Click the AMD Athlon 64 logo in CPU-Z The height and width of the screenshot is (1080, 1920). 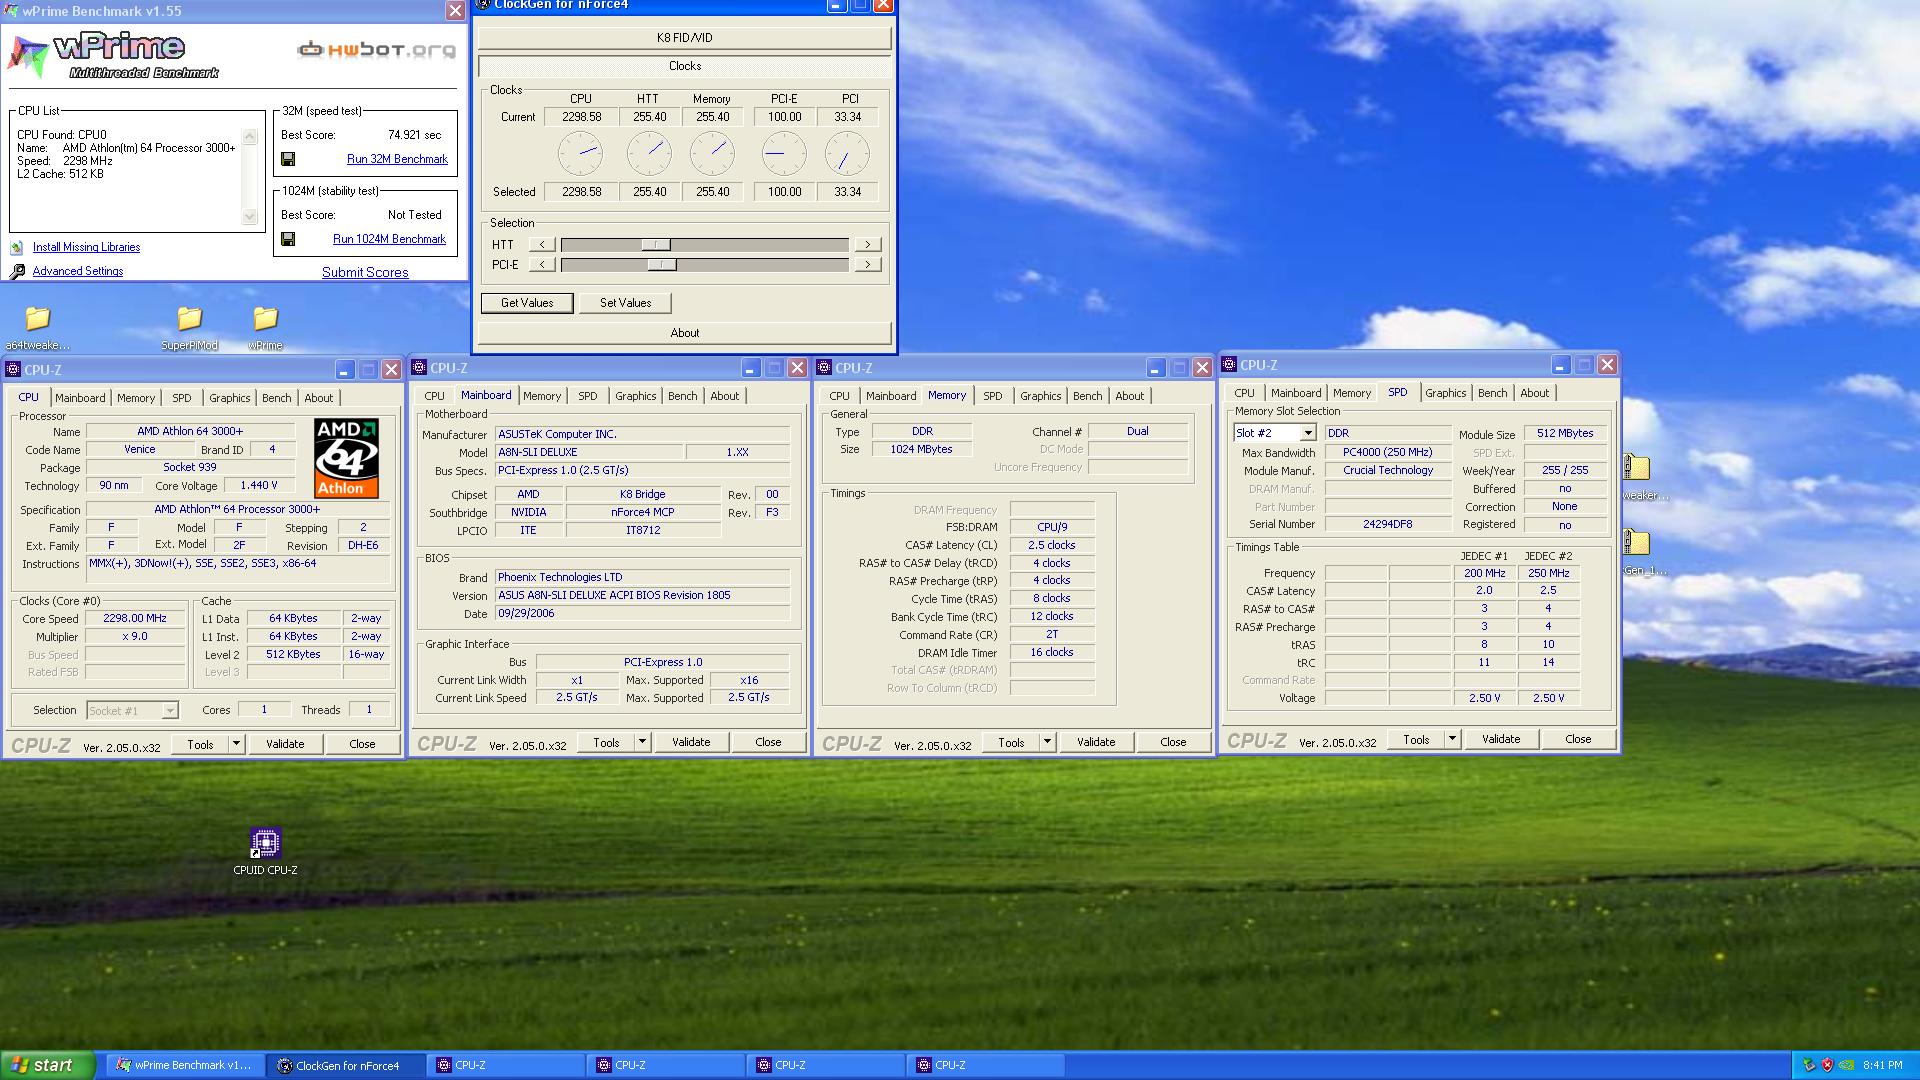pyautogui.click(x=346, y=458)
